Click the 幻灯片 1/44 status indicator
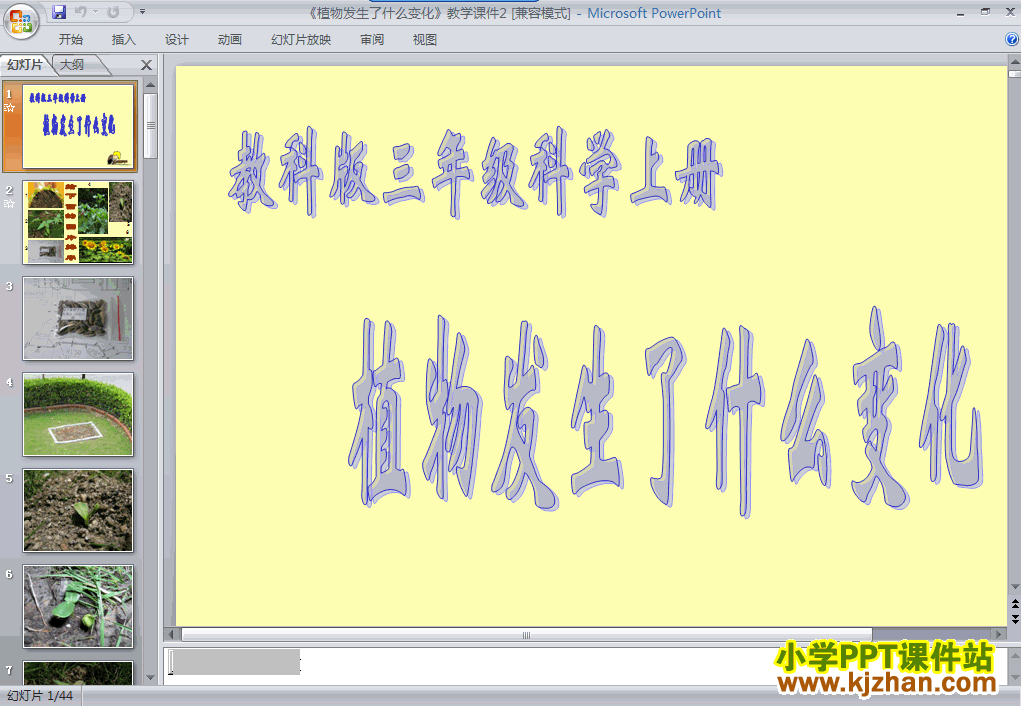Screen dimensions: 1021x706 click(x=40, y=696)
